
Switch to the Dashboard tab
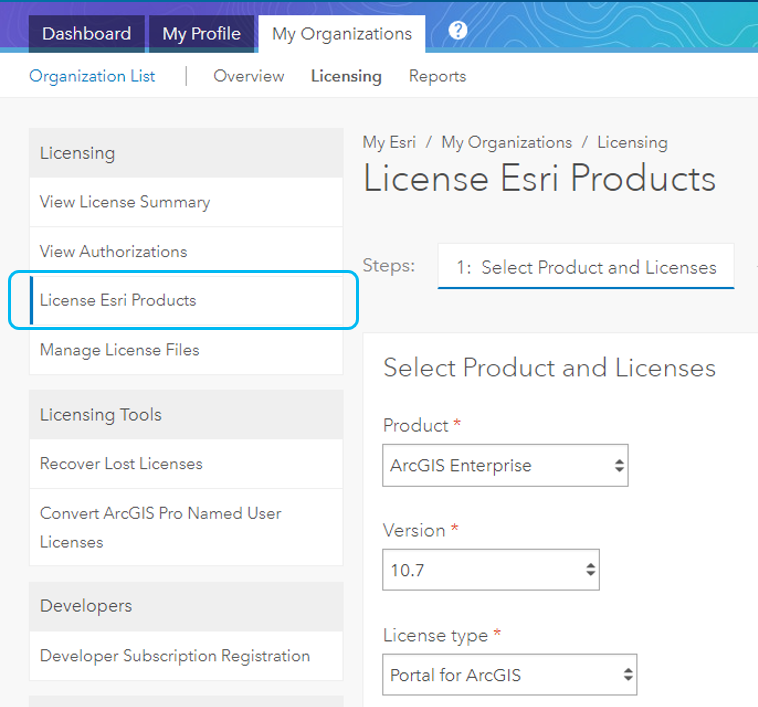coord(87,34)
